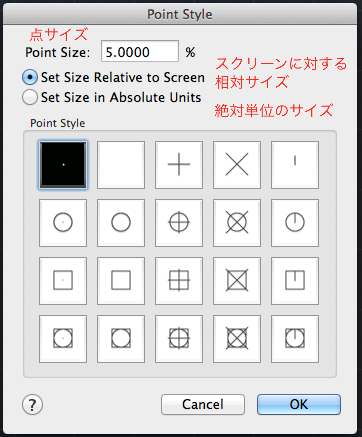The width and height of the screenshot is (362, 437).
Task: Choose circle-in-square with X style
Action: point(237,339)
